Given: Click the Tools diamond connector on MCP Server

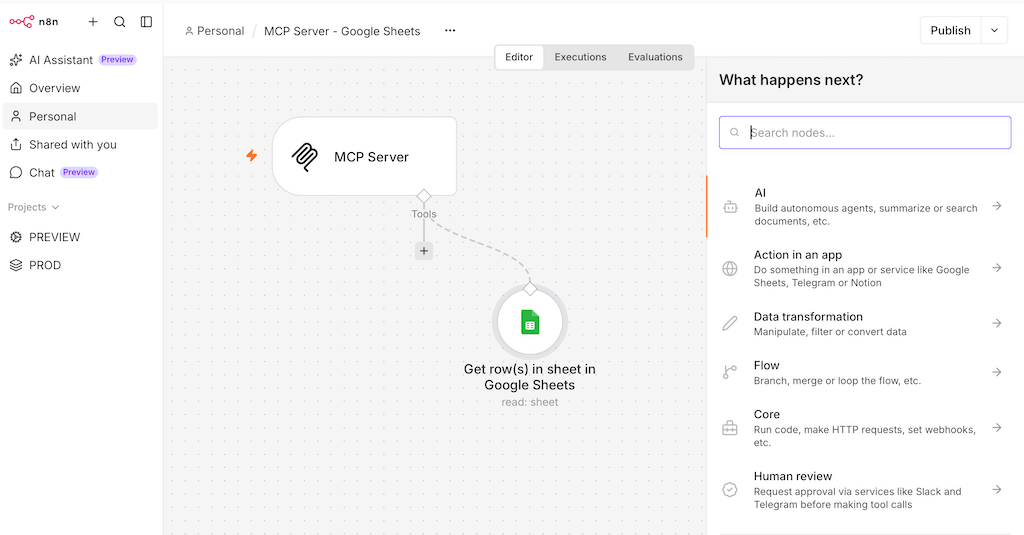Looking at the screenshot, I should (x=424, y=195).
